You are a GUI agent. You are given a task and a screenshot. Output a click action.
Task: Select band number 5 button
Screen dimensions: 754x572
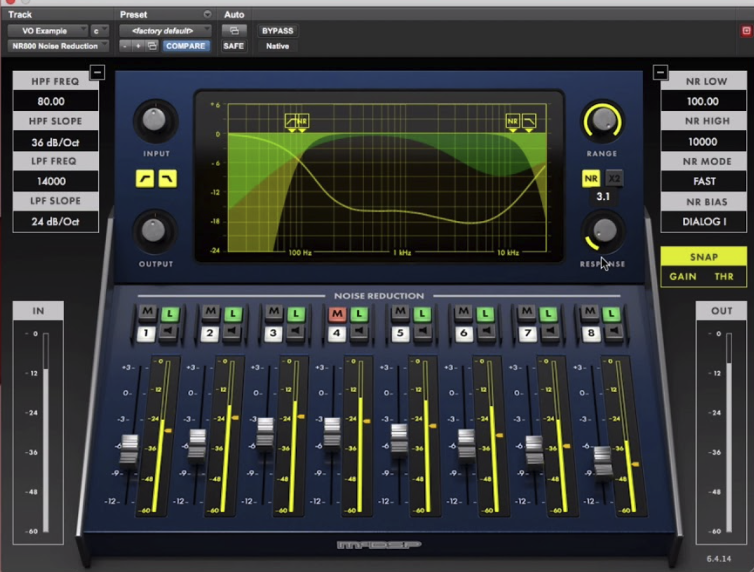pos(400,333)
